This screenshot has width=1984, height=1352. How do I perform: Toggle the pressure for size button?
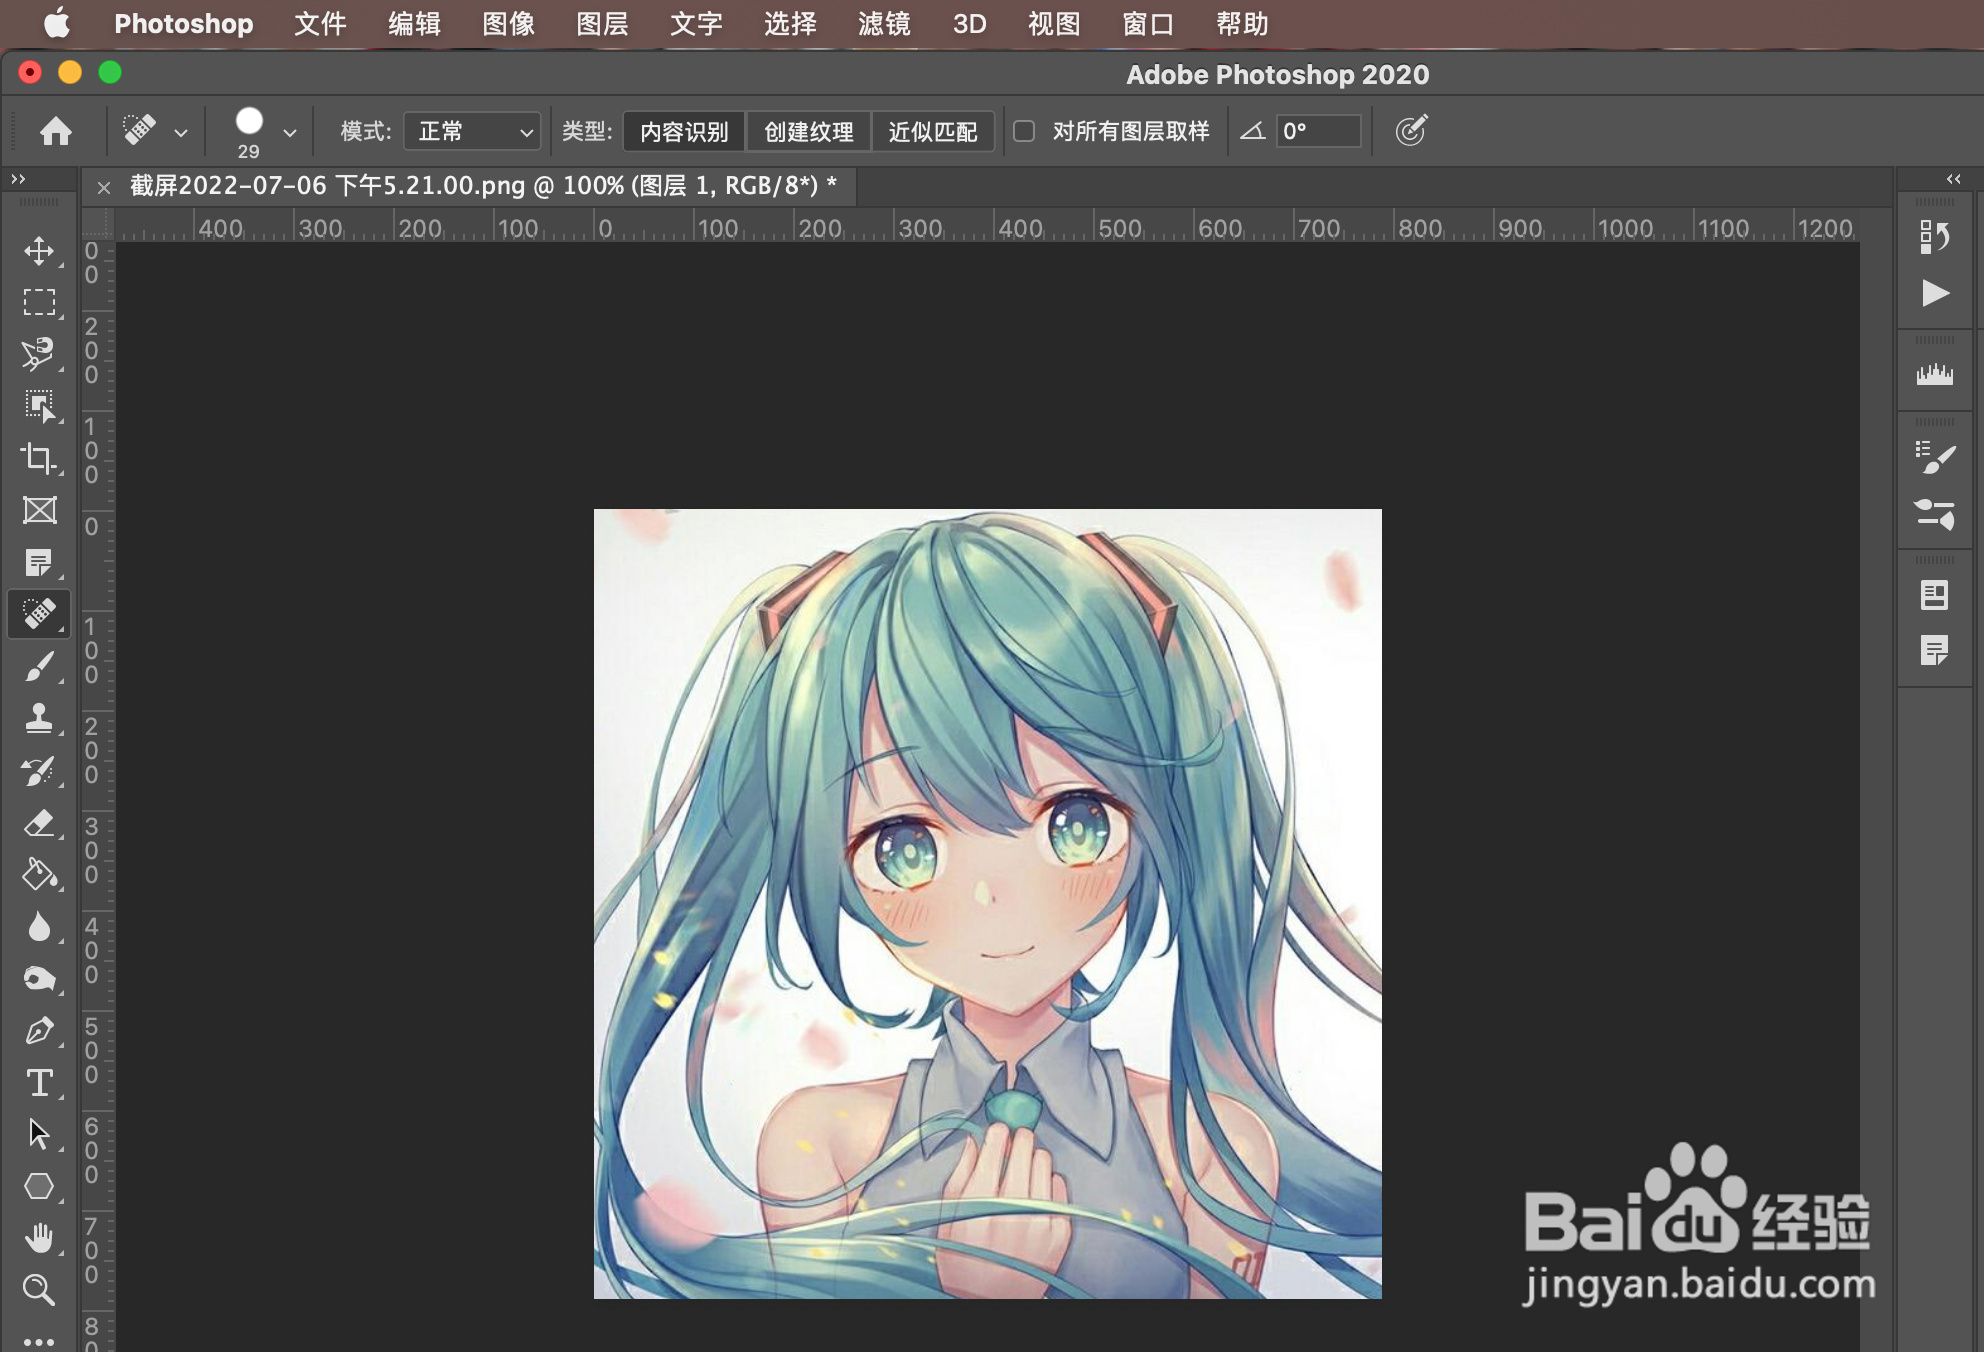pyautogui.click(x=1411, y=131)
